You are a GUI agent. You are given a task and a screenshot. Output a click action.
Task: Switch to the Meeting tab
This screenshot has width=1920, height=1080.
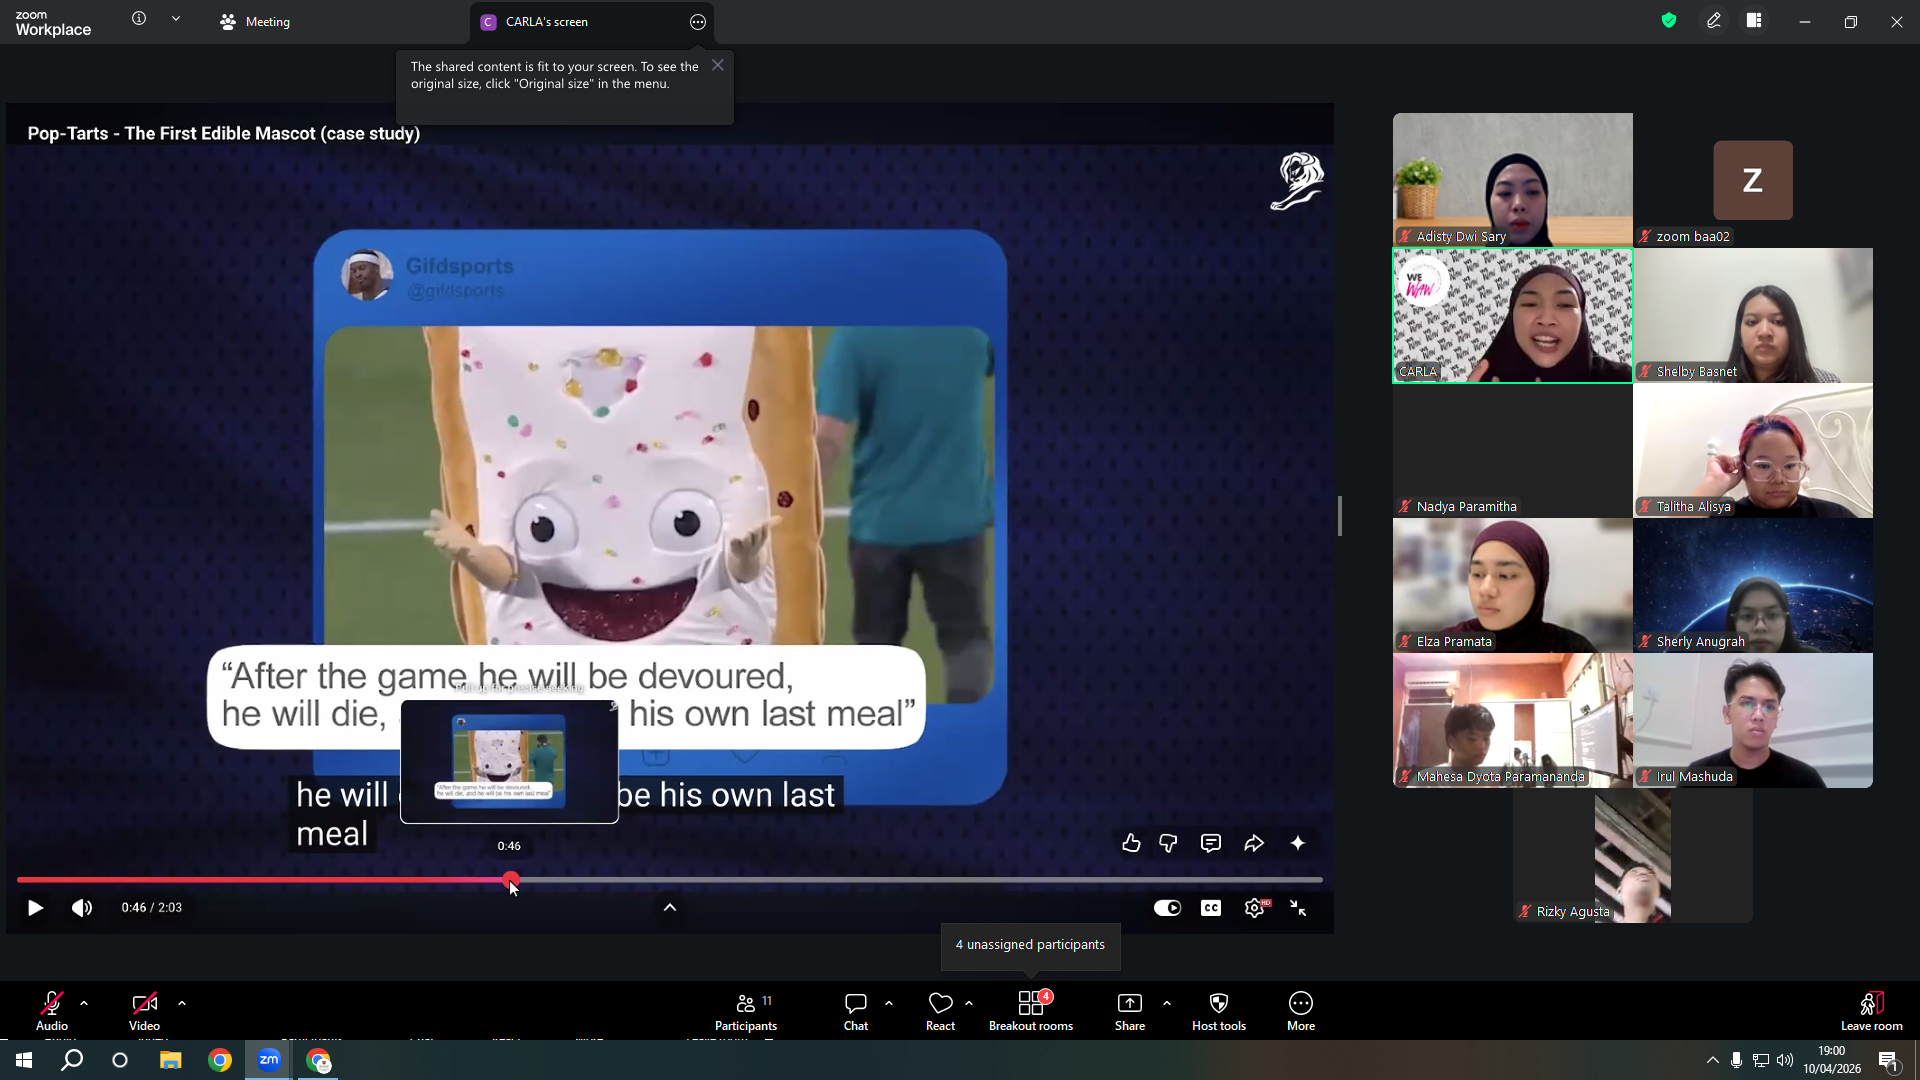255,22
